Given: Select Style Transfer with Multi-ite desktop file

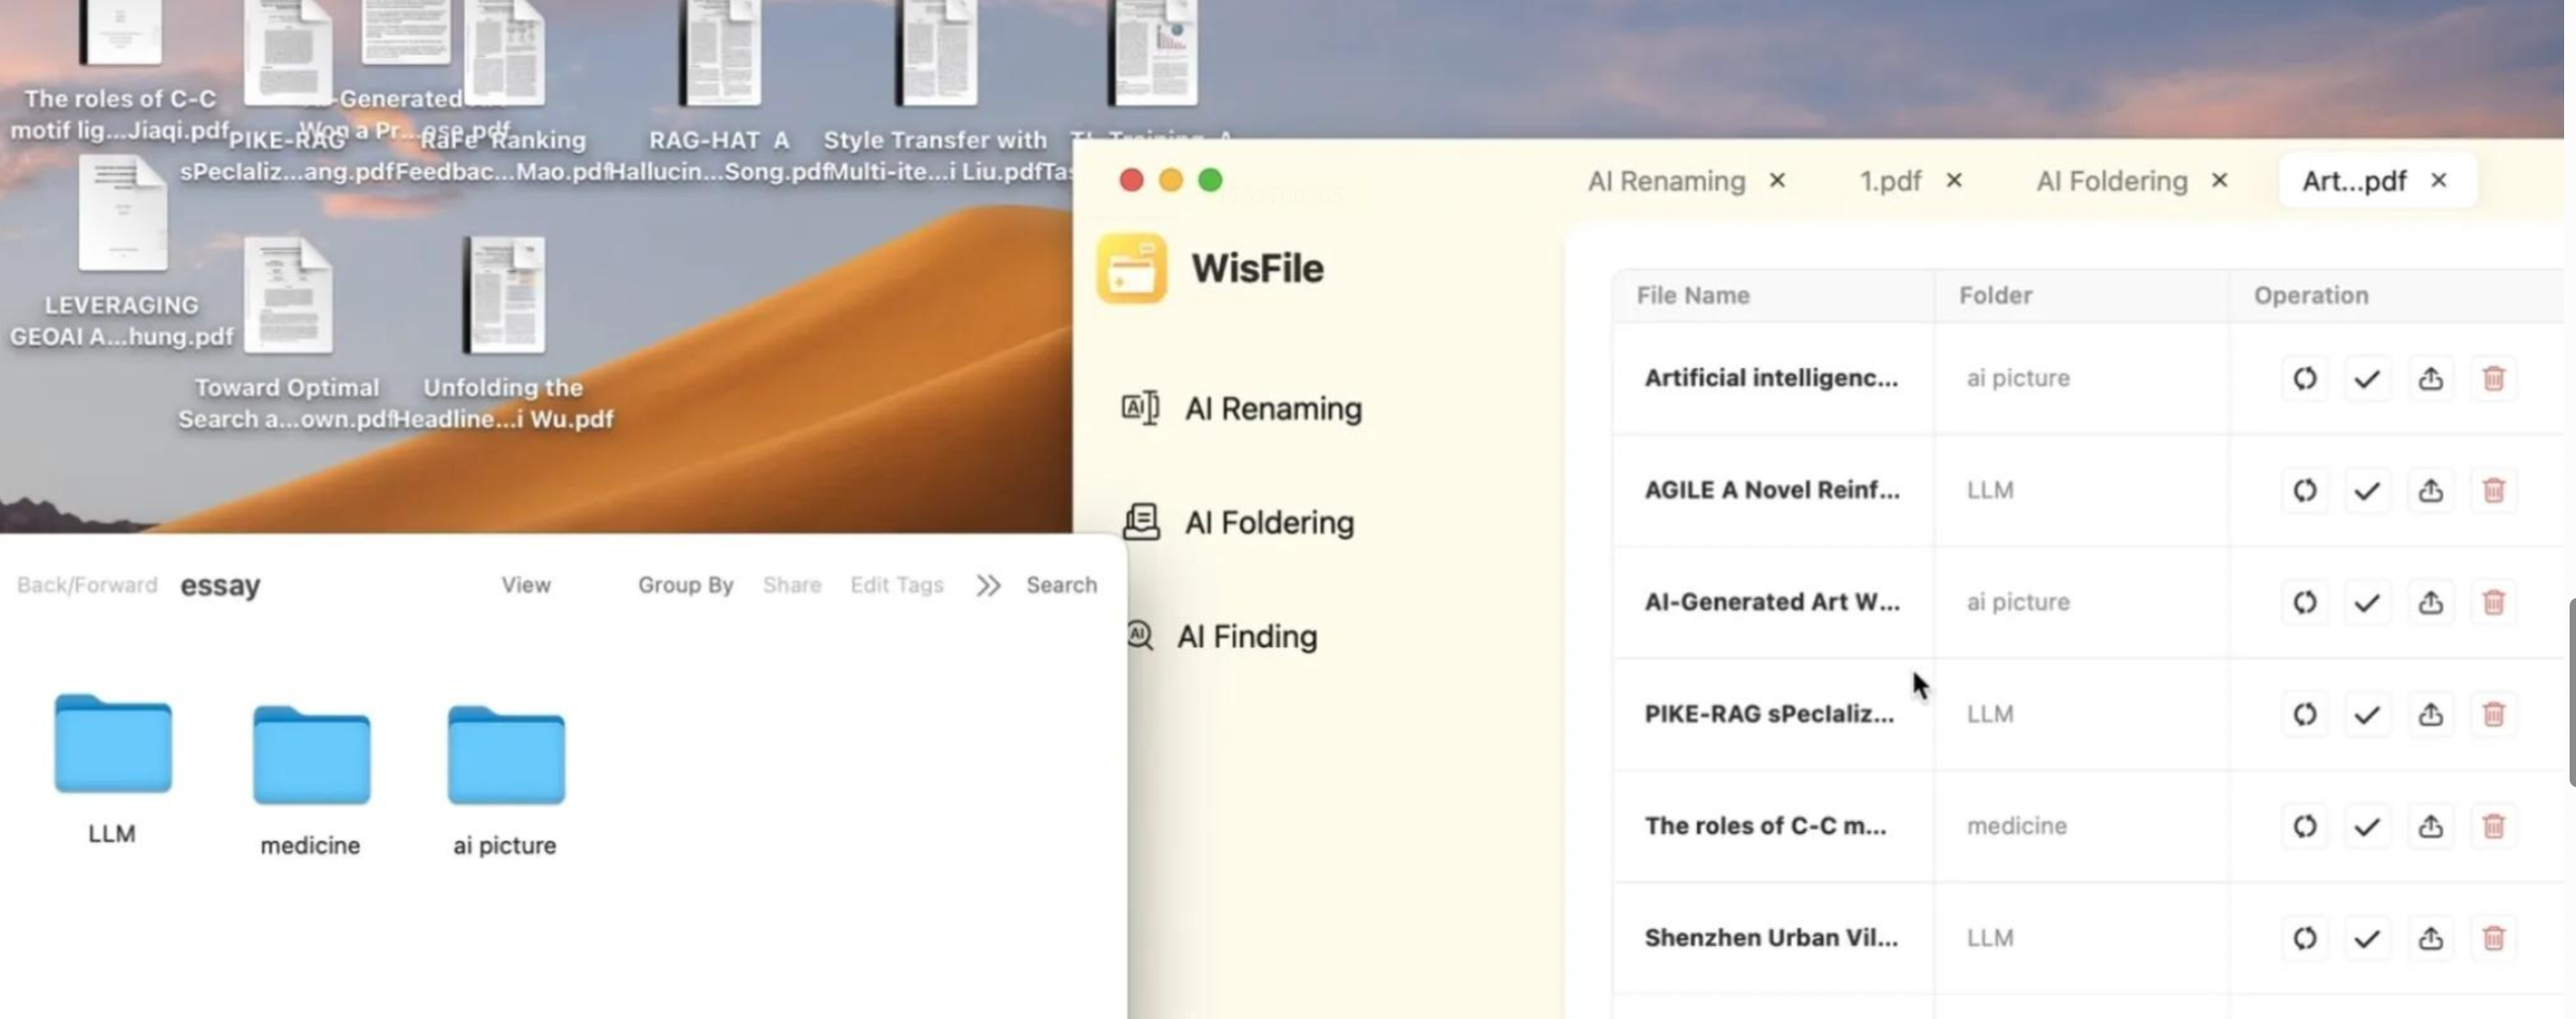Looking at the screenshot, I should [935, 92].
